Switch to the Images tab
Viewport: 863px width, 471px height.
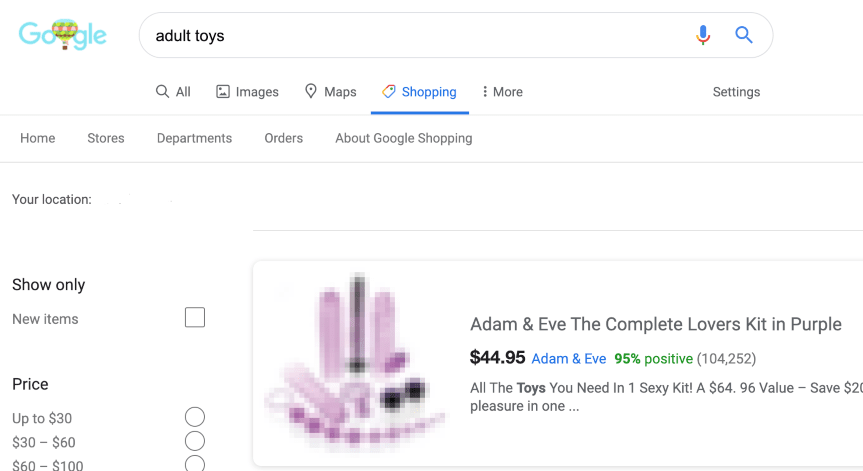(247, 92)
